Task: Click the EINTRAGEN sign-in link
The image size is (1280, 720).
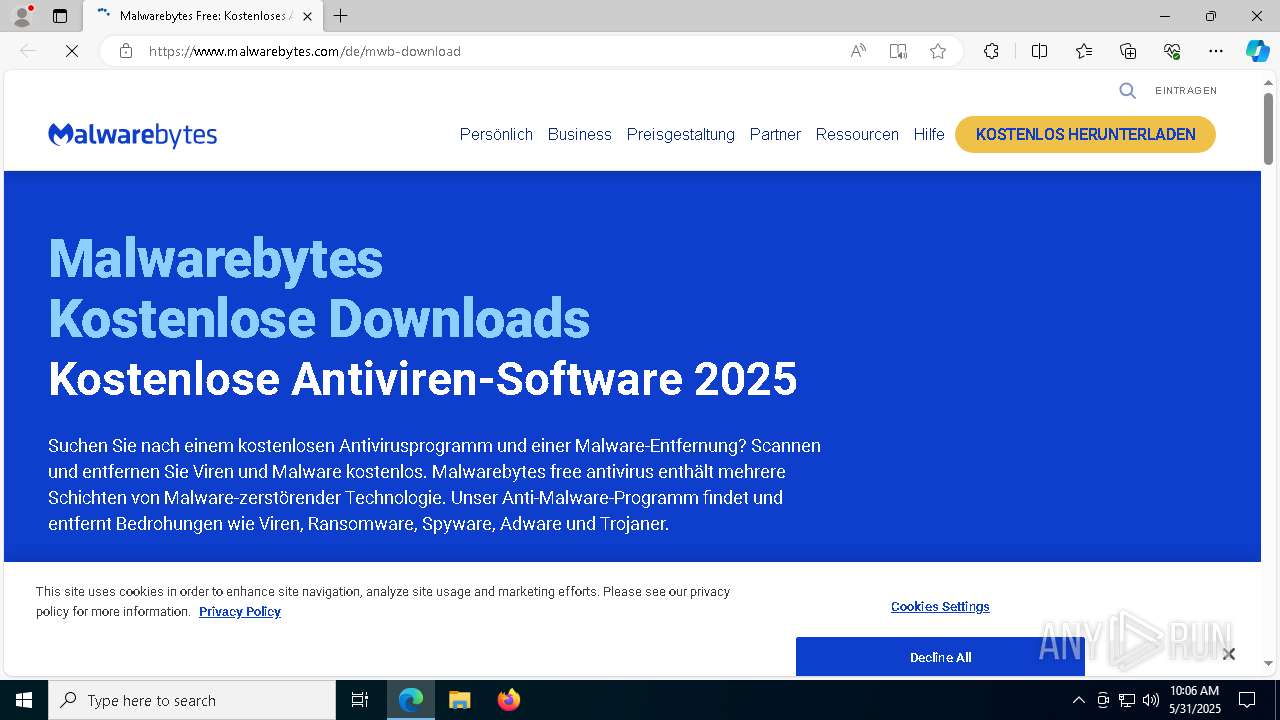Action: click(x=1186, y=91)
